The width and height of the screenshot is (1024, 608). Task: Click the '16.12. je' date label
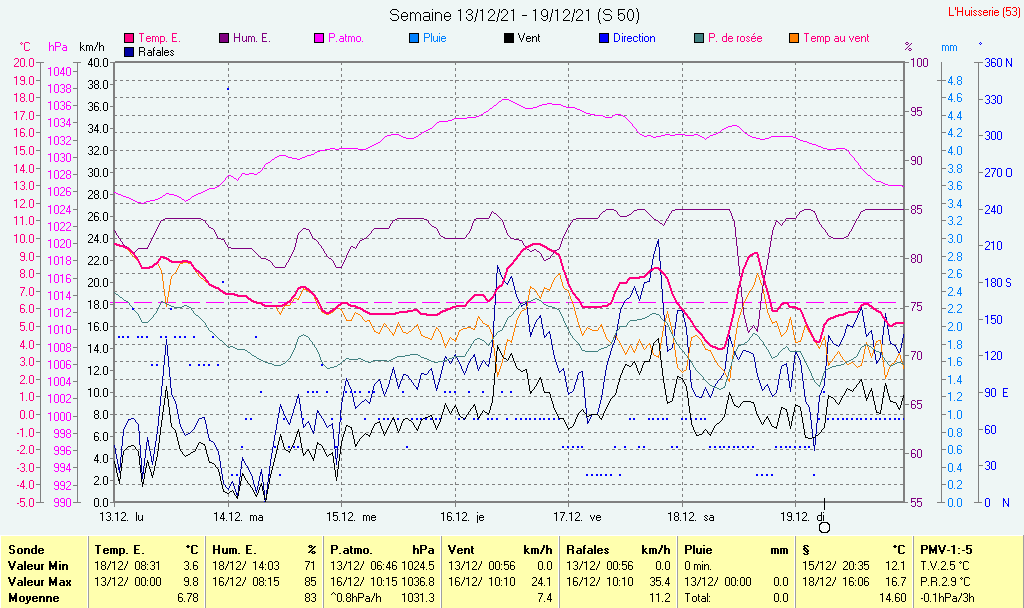[x=462, y=517]
